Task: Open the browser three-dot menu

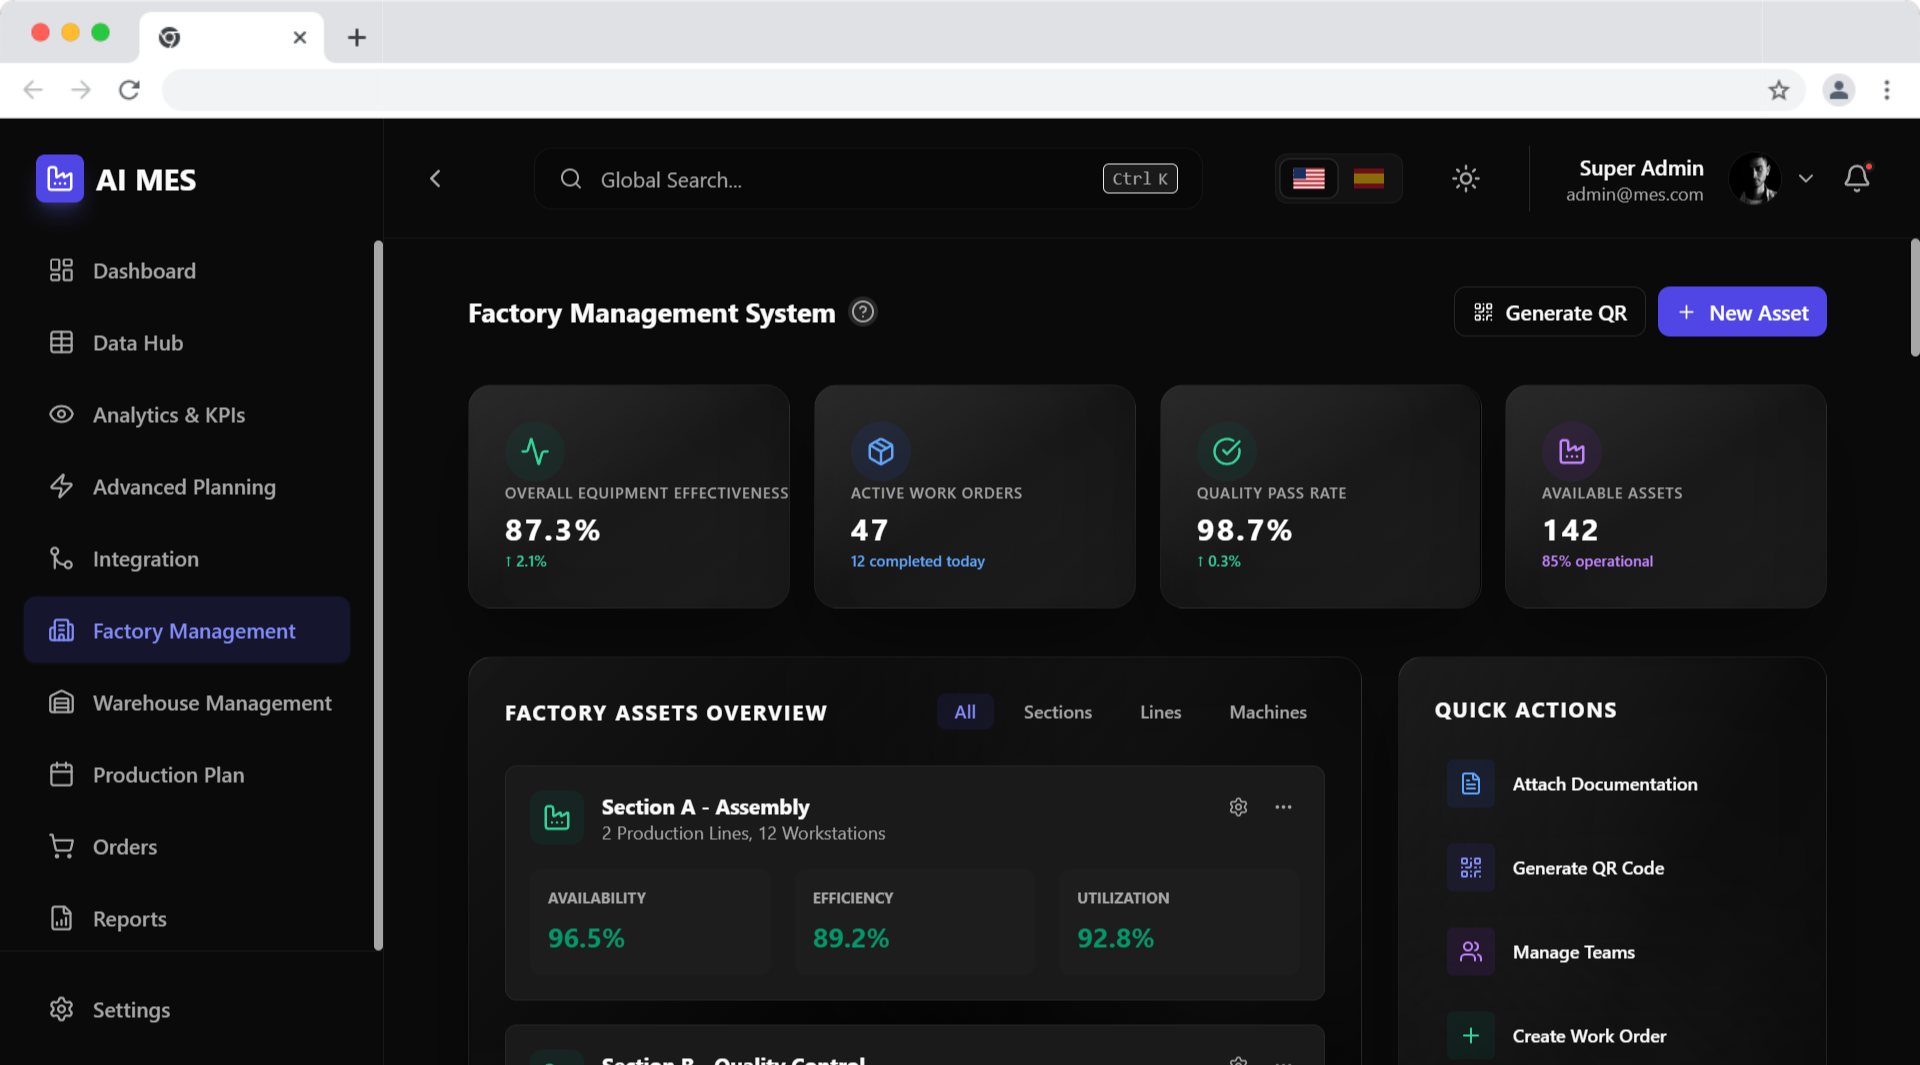Action: tap(1886, 90)
